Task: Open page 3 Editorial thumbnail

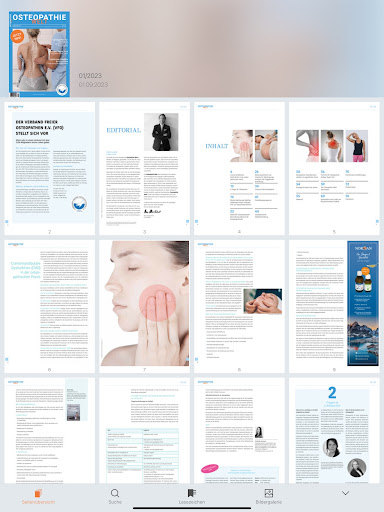Action: click(x=144, y=168)
